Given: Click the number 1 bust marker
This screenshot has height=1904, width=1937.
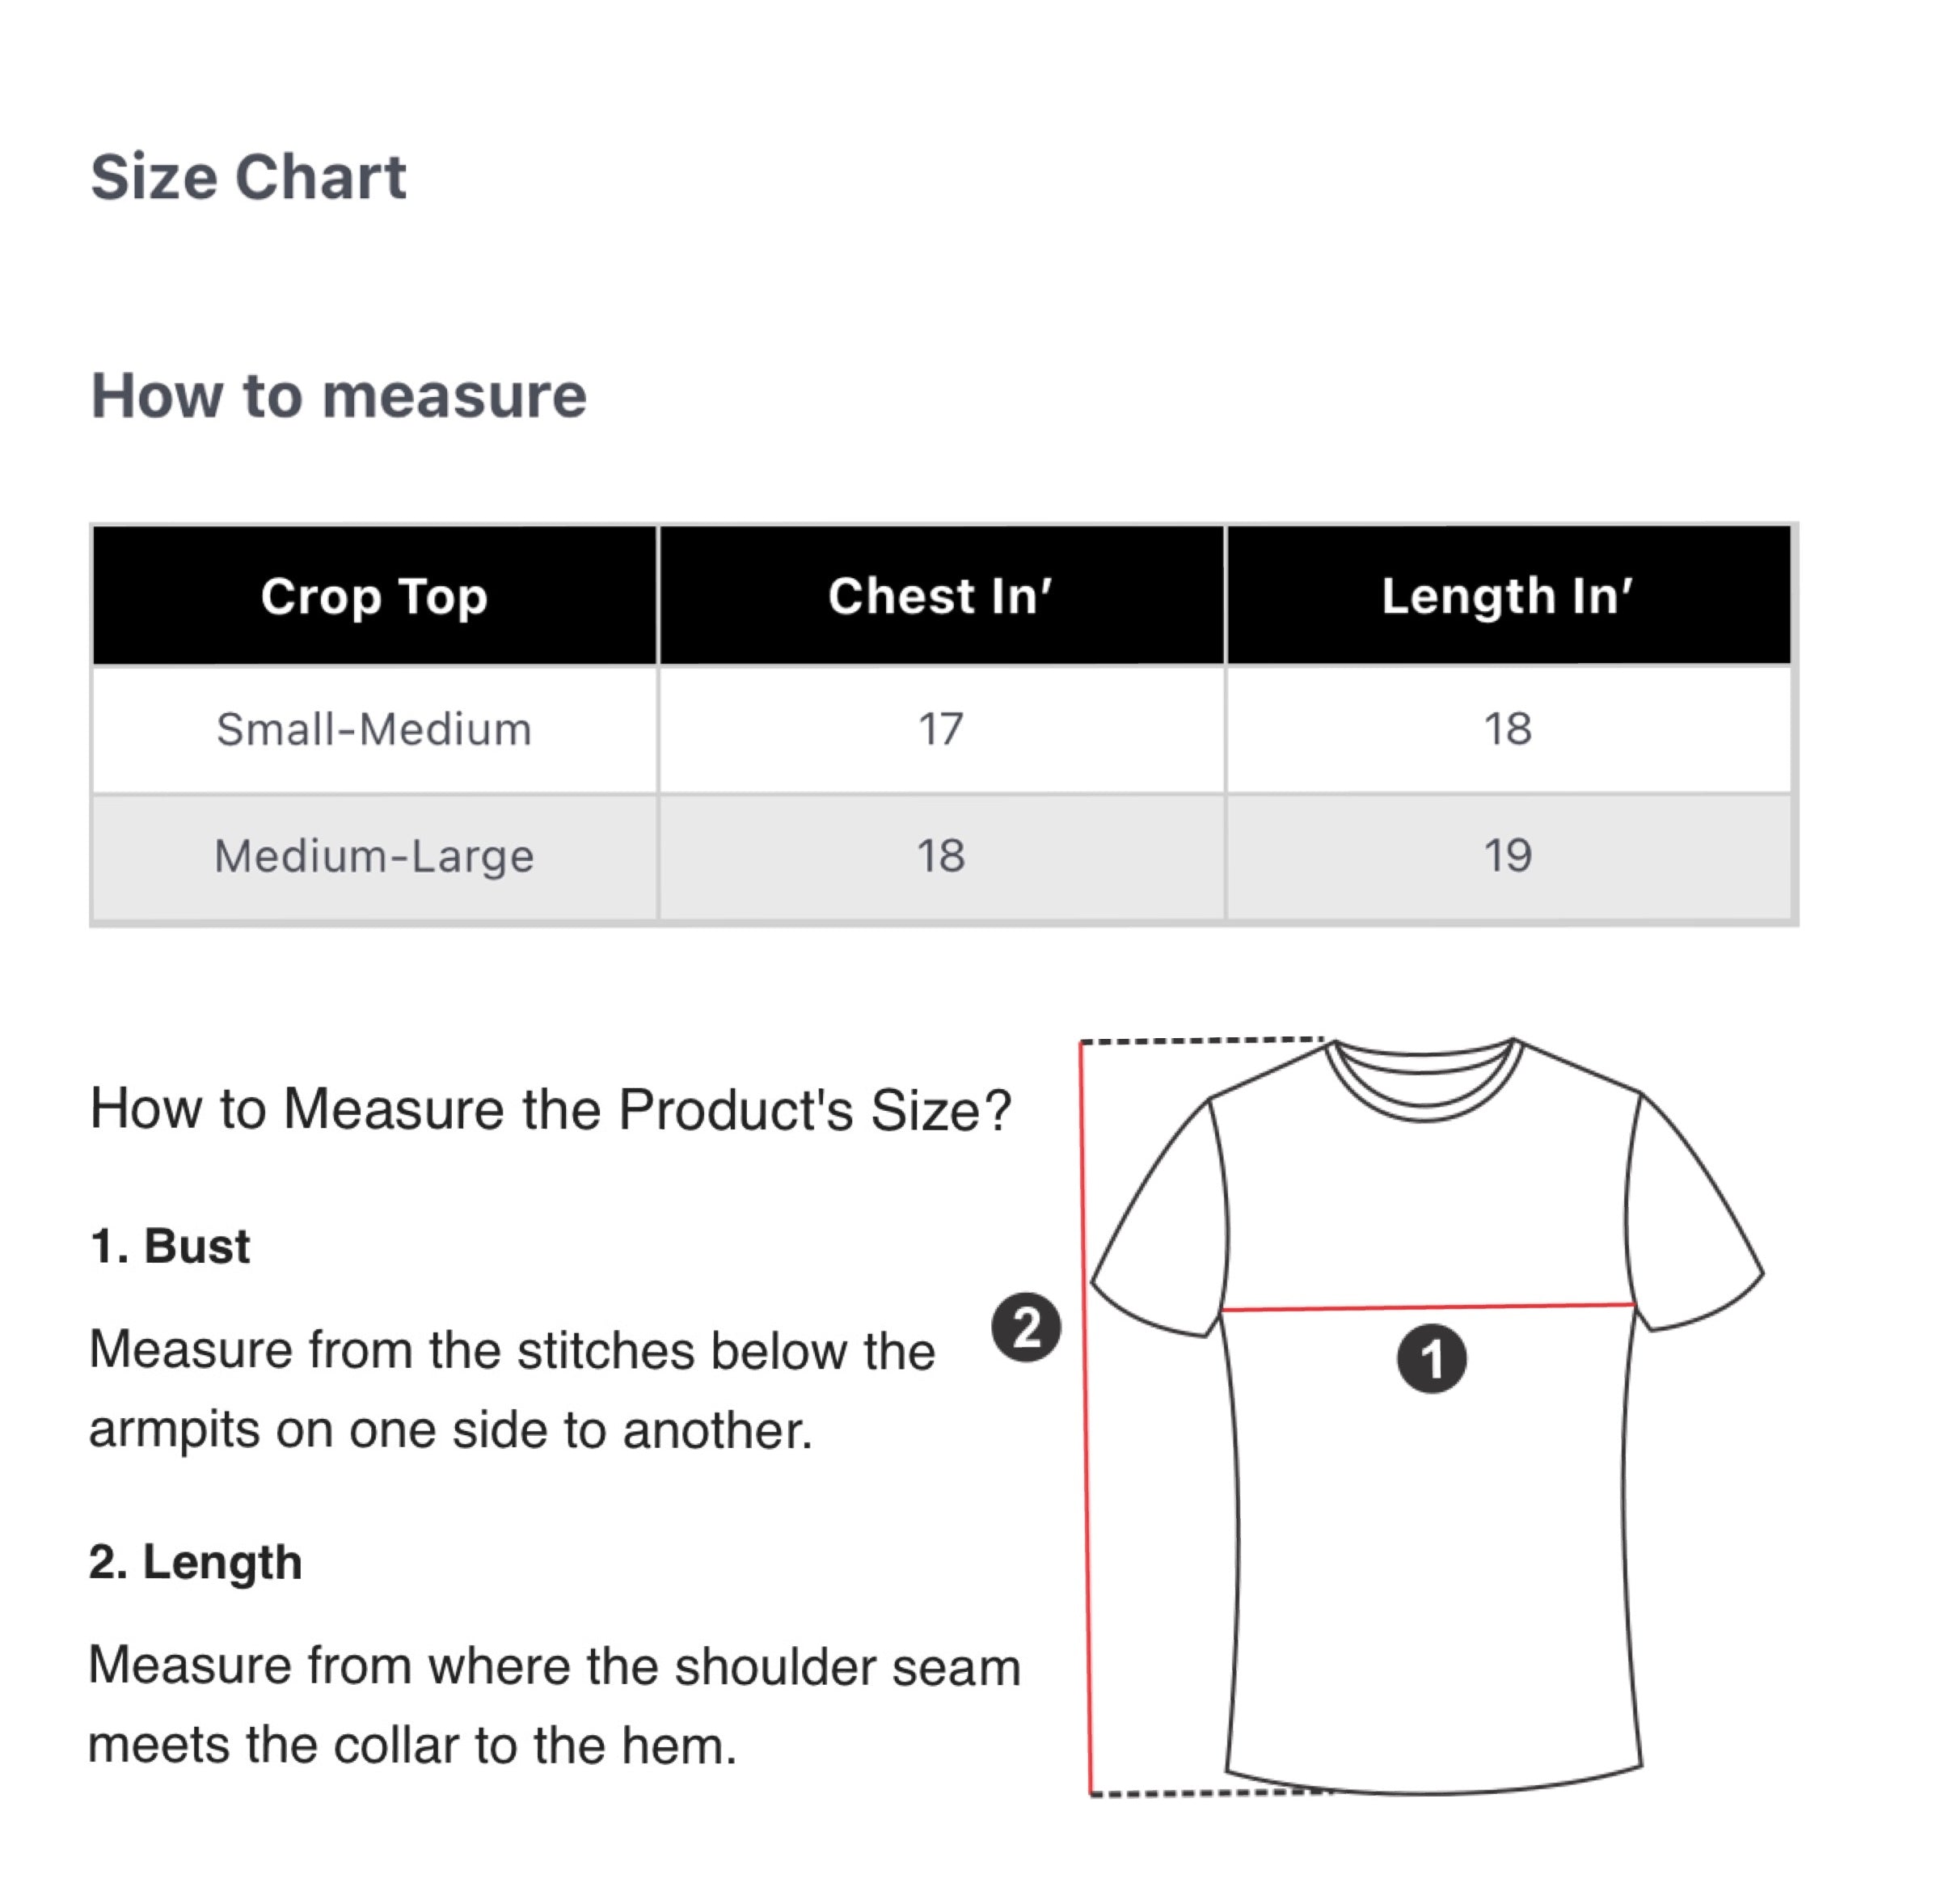Looking at the screenshot, I should pyautogui.click(x=1431, y=1359).
